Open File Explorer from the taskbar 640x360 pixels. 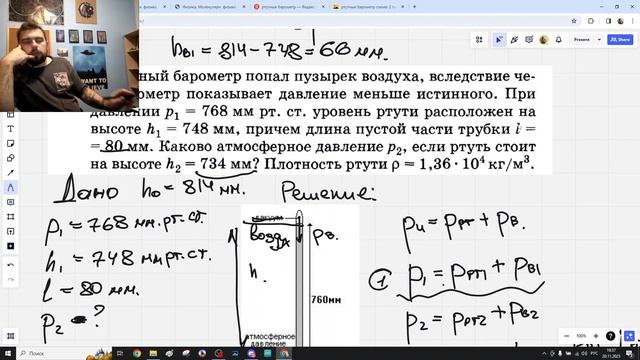[x=153, y=353]
